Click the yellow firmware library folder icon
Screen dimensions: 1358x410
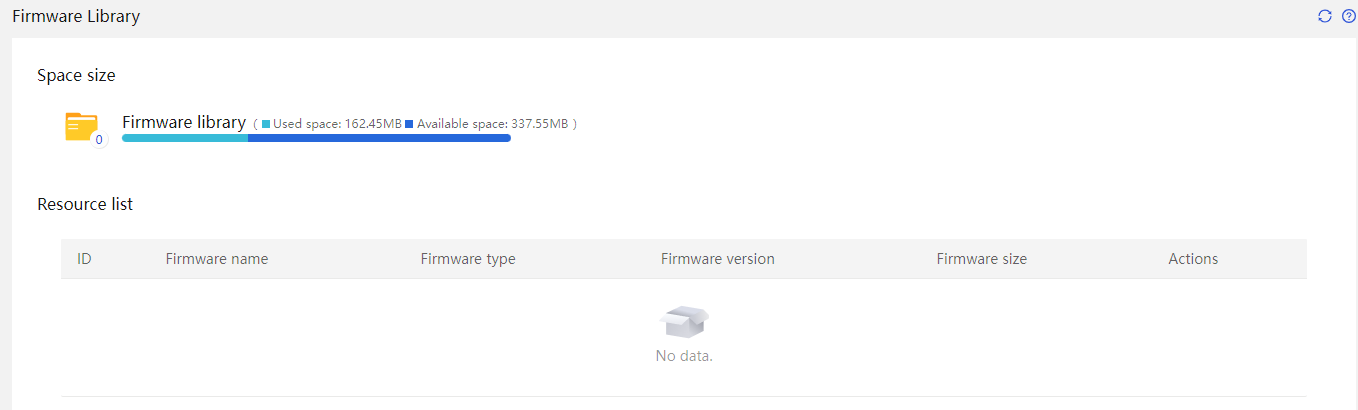pos(82,127)
